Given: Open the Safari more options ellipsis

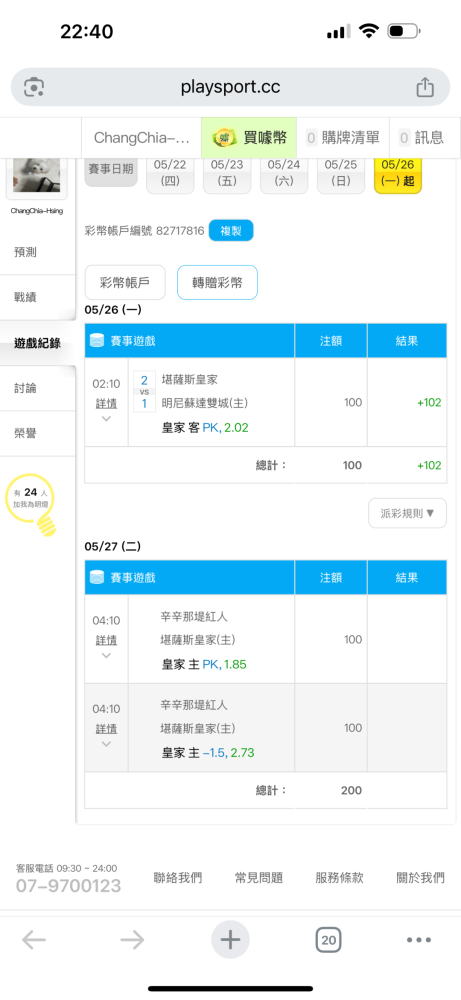Looking at the screenshot, I should pos(419,939).
